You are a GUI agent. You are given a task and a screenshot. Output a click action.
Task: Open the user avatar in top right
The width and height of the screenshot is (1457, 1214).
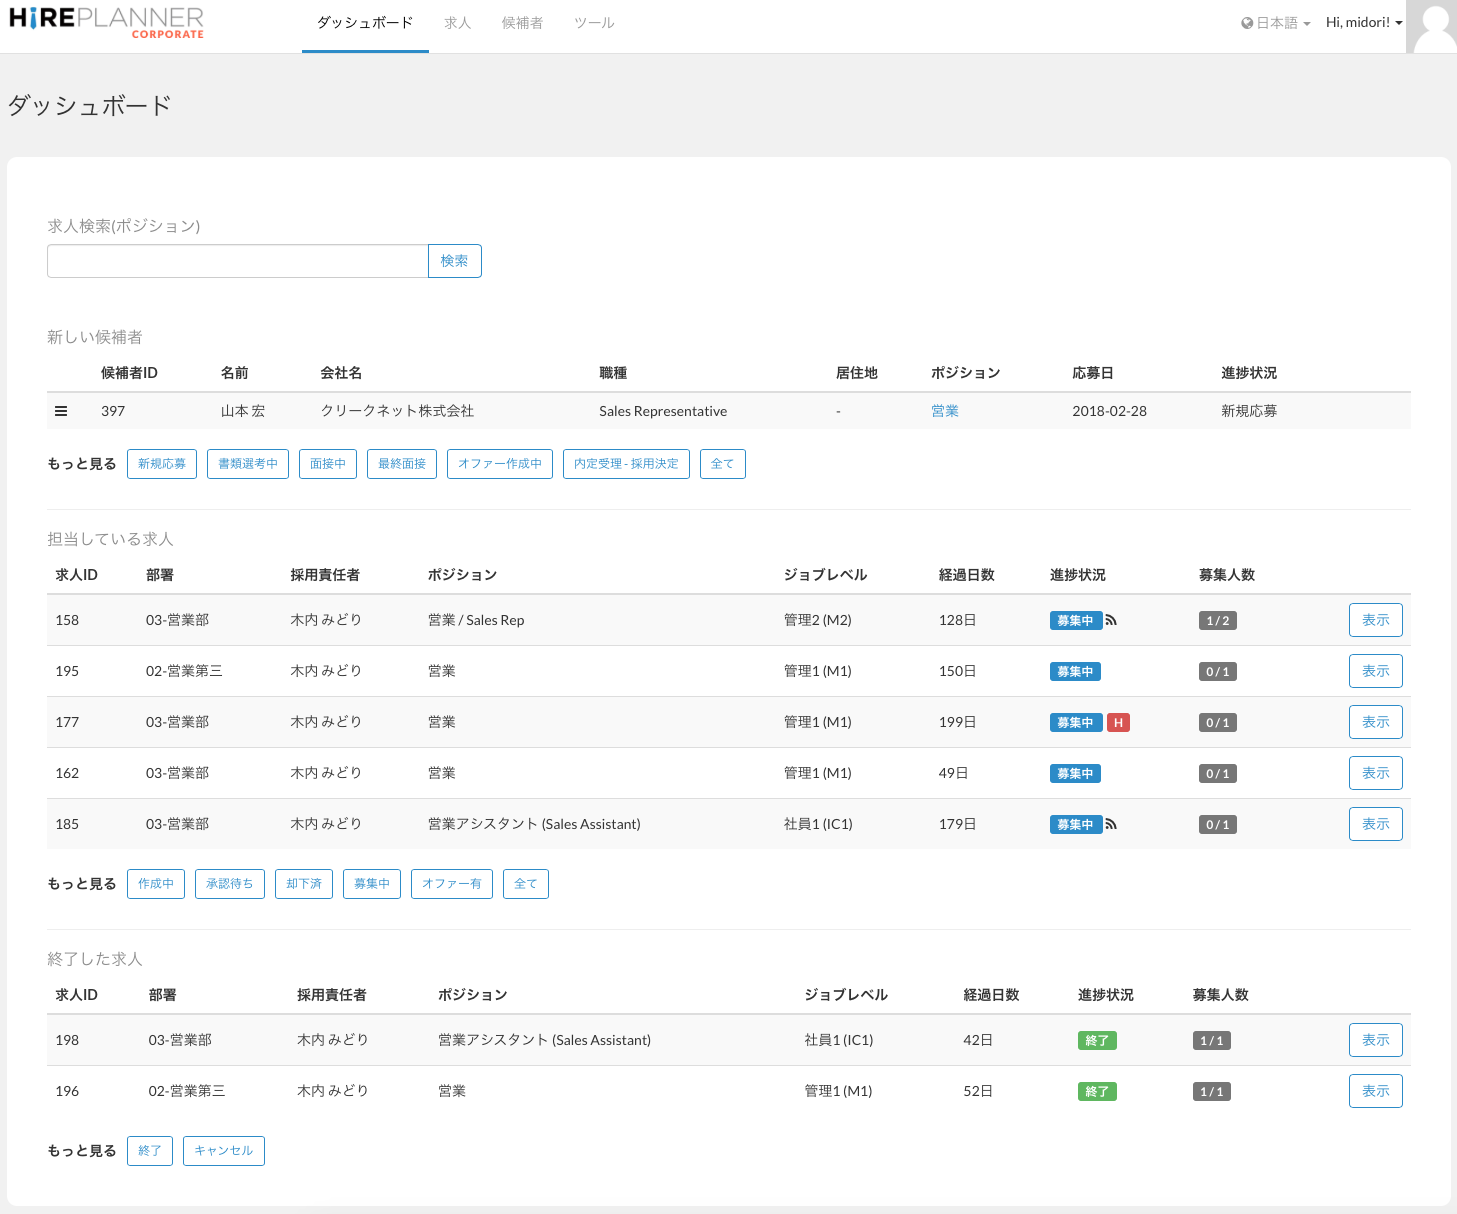pyautogui.click(x=1432, y=27)
